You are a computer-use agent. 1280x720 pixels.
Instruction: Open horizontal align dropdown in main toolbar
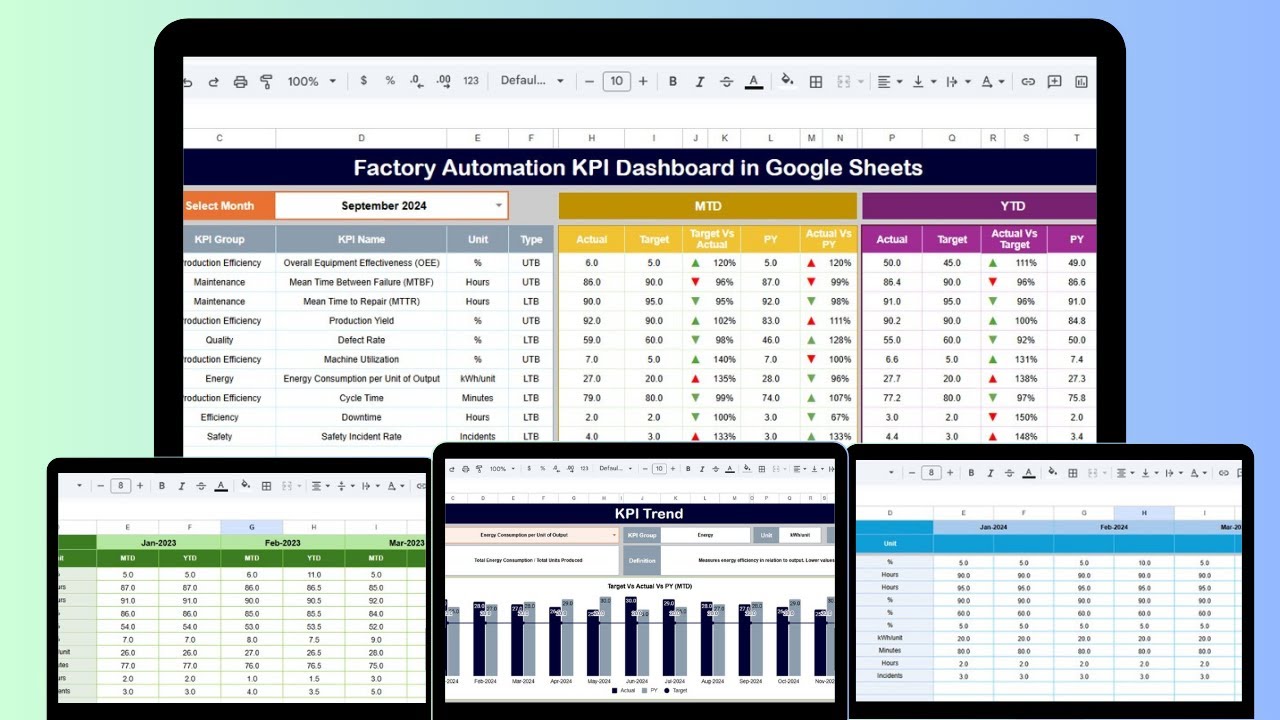click(x=889, y=82)
